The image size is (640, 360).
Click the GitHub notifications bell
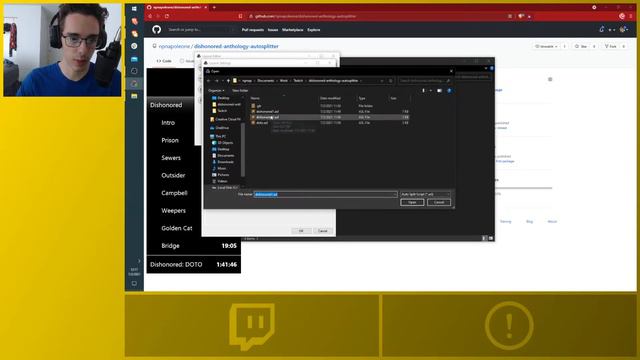click(602, 29)
